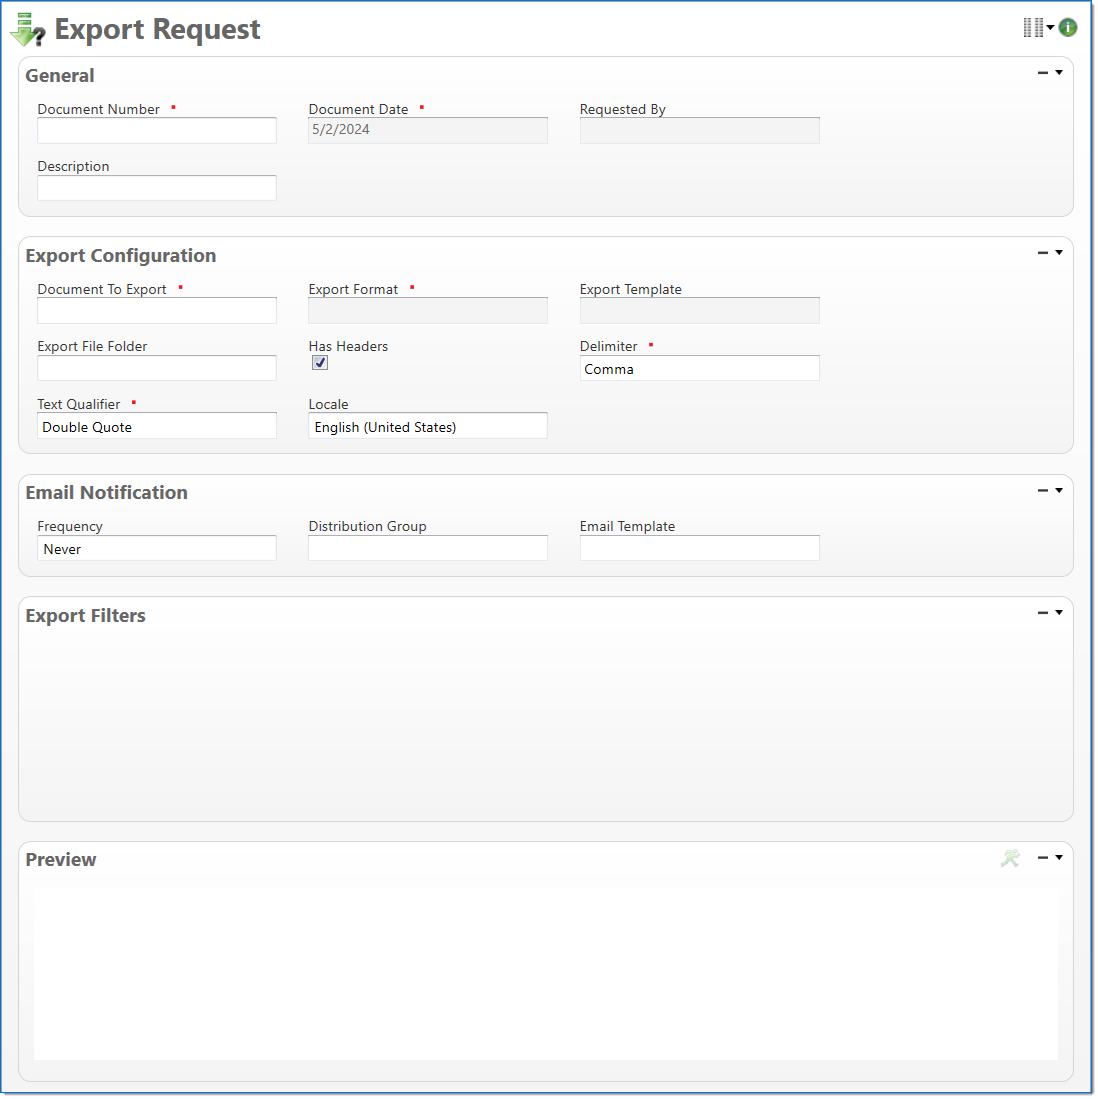Open the Delimiter combo box

coord(699,369)
